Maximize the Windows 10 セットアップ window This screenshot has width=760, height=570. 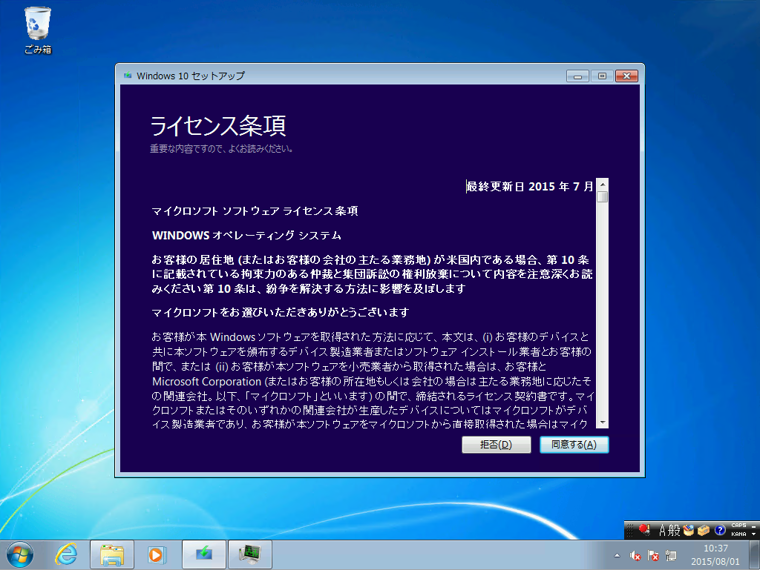click(x=602, y=76)
